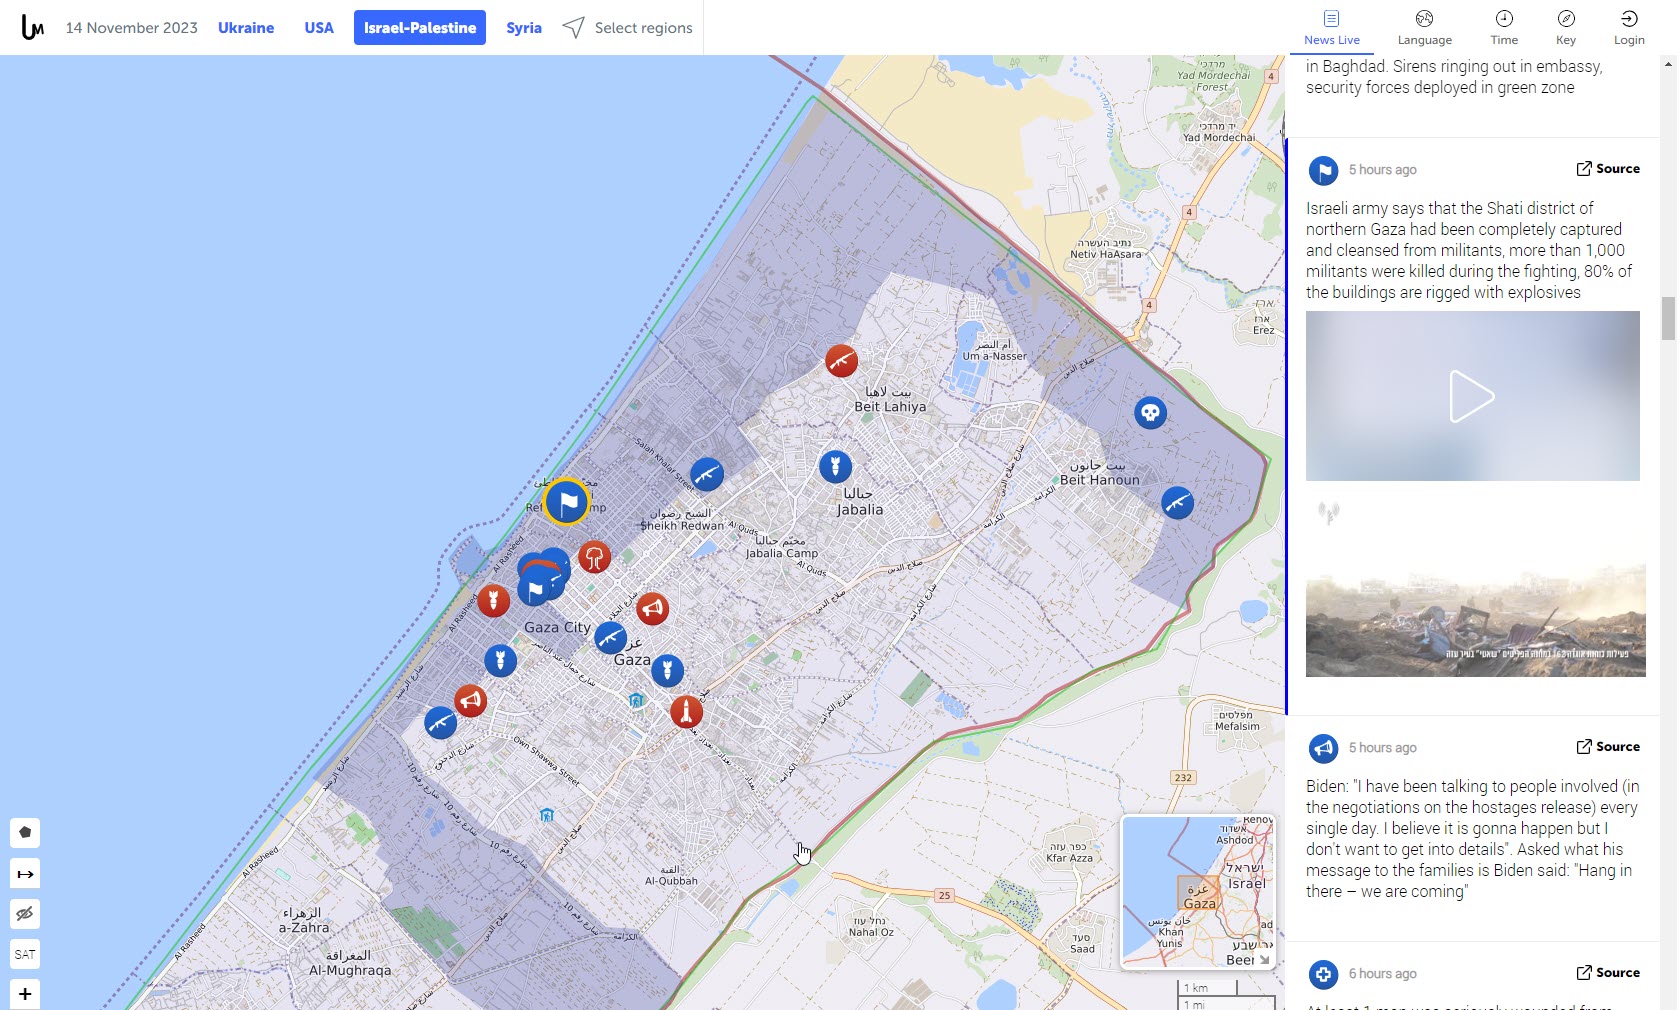Select the Israel-Palestine region tab
The height and width of the screenshot is (1010, 1680).
[420, 28]
